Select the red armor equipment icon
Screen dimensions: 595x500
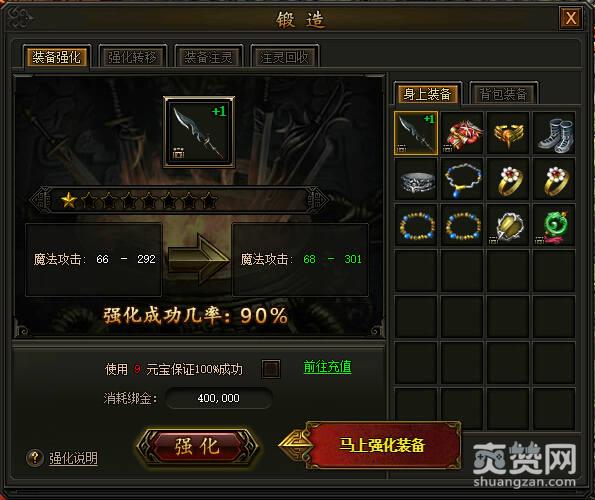pos(462,133)
